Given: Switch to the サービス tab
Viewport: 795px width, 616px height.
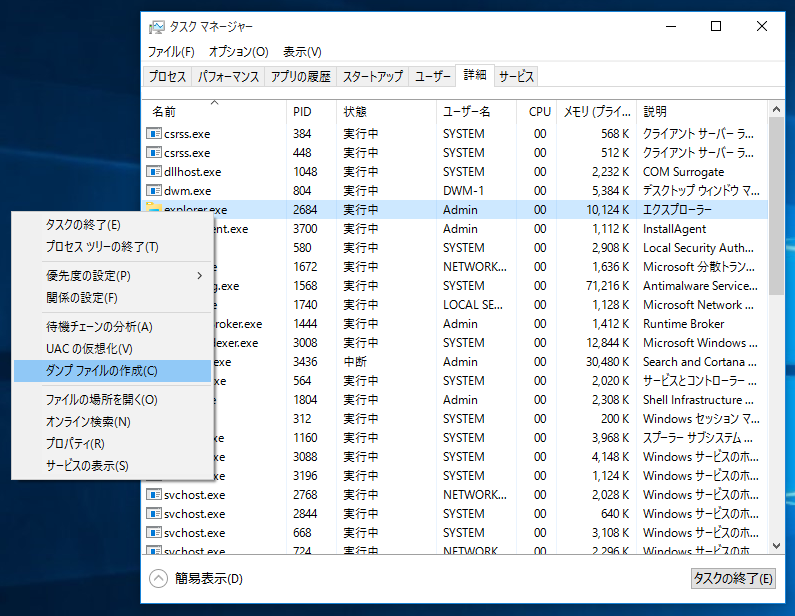Looking at the screenshot, I should [516, 77].
